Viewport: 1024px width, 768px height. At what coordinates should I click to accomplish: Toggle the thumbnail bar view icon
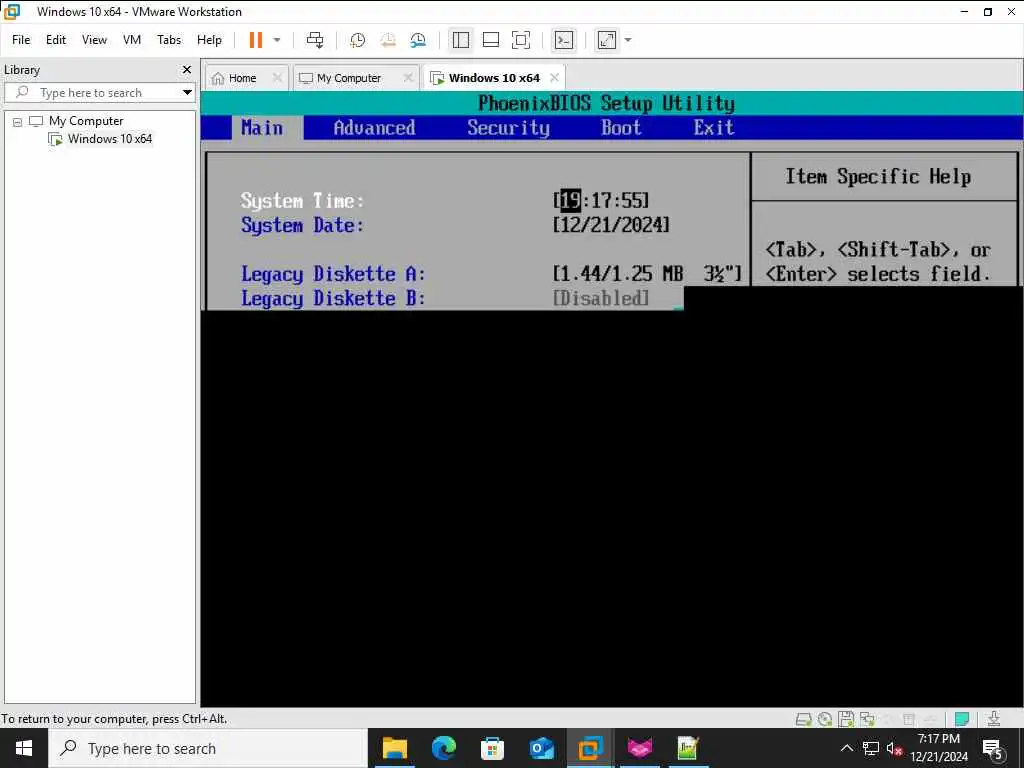(490, 40)
